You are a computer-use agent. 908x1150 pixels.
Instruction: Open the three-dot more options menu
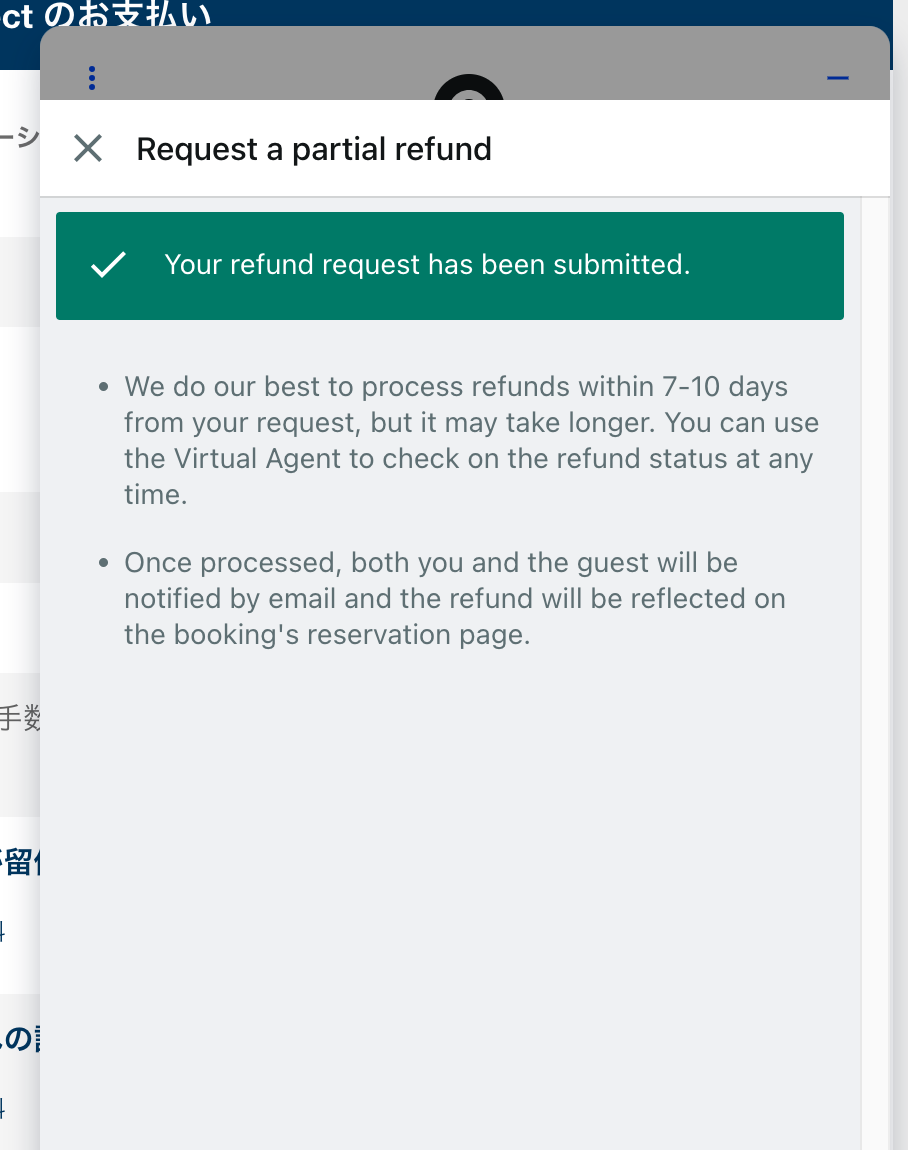pyautogui.click(x=91, y=77)
